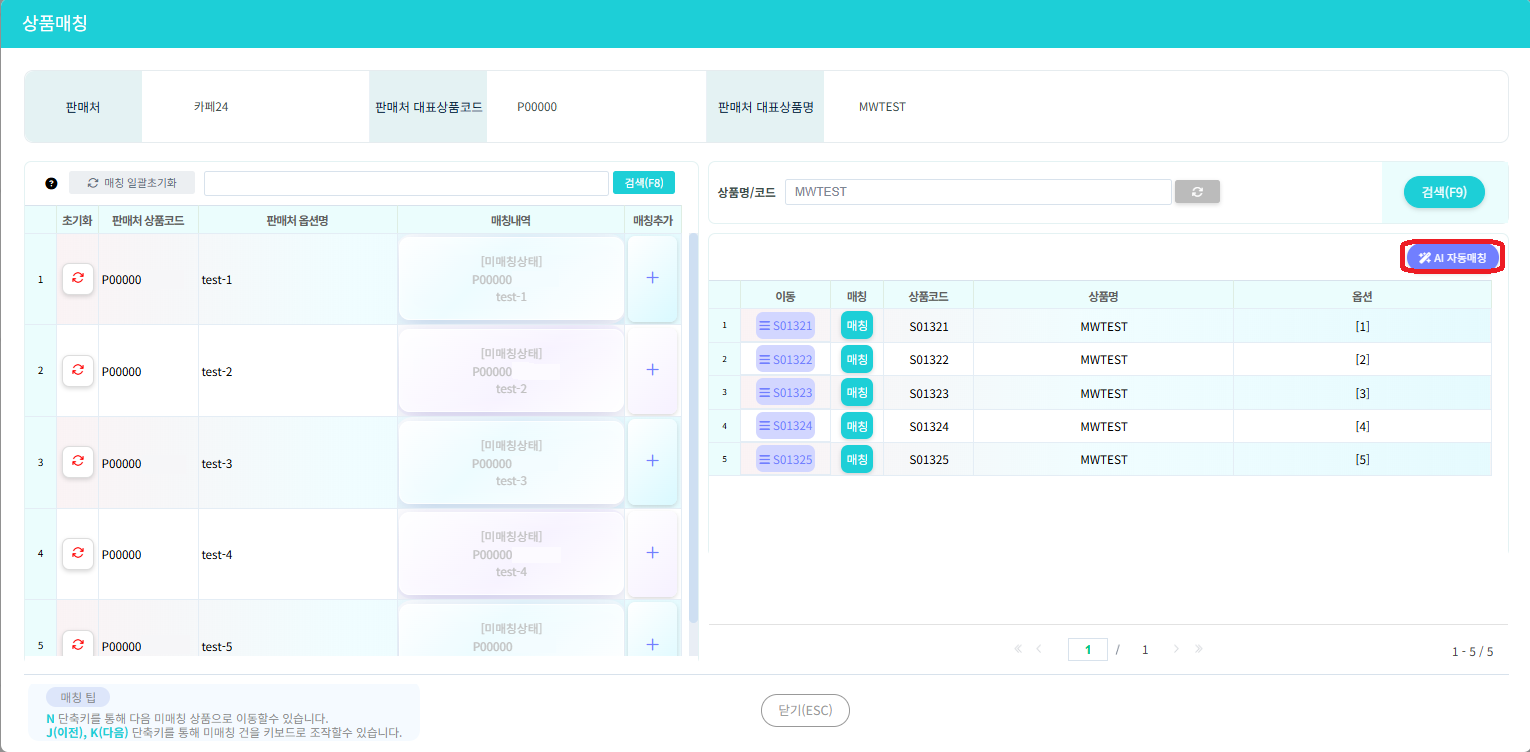Screen dimensions: 1530x752
Task: Click the page number input box
Action: click(1088, 650)
